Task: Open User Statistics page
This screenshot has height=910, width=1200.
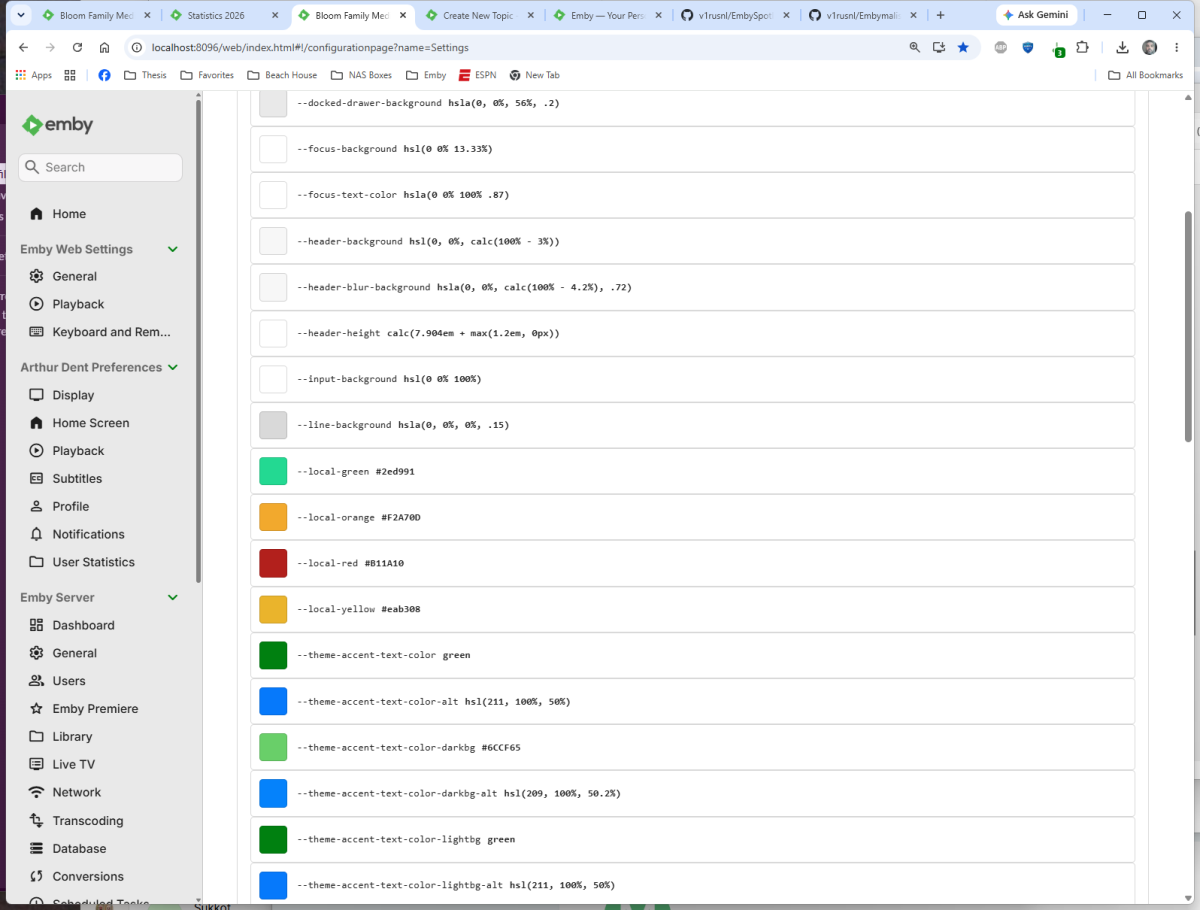Action: (x=93, y=562)
